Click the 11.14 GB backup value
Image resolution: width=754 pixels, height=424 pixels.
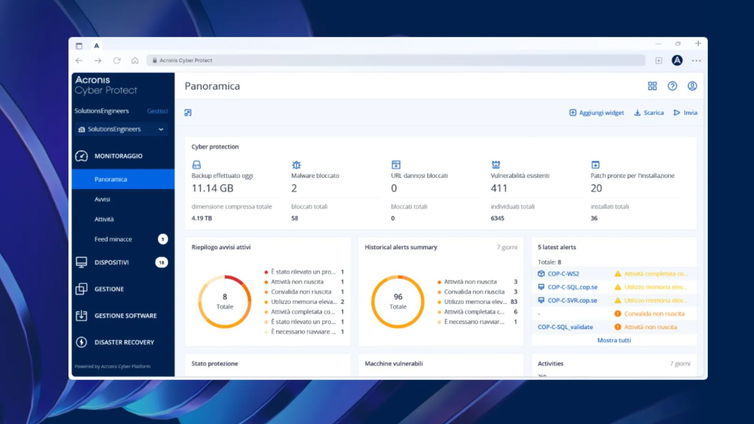coord(212,188)
